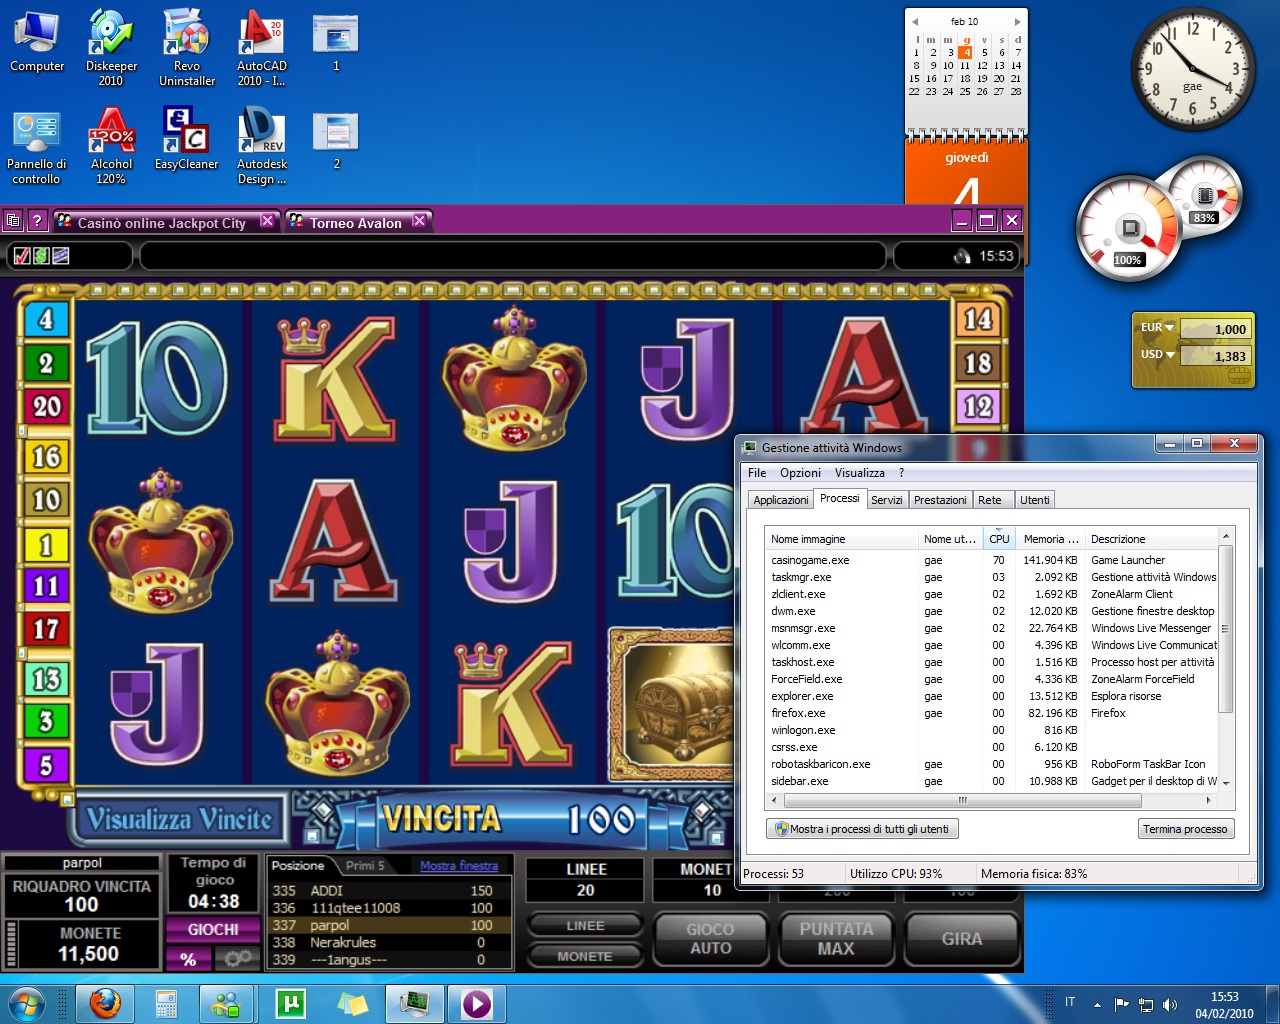Image resolution: width=1280 pixels, height=1024 pixels.
Task: Open the Computer desktop icon
Action: tap(37, 42)
